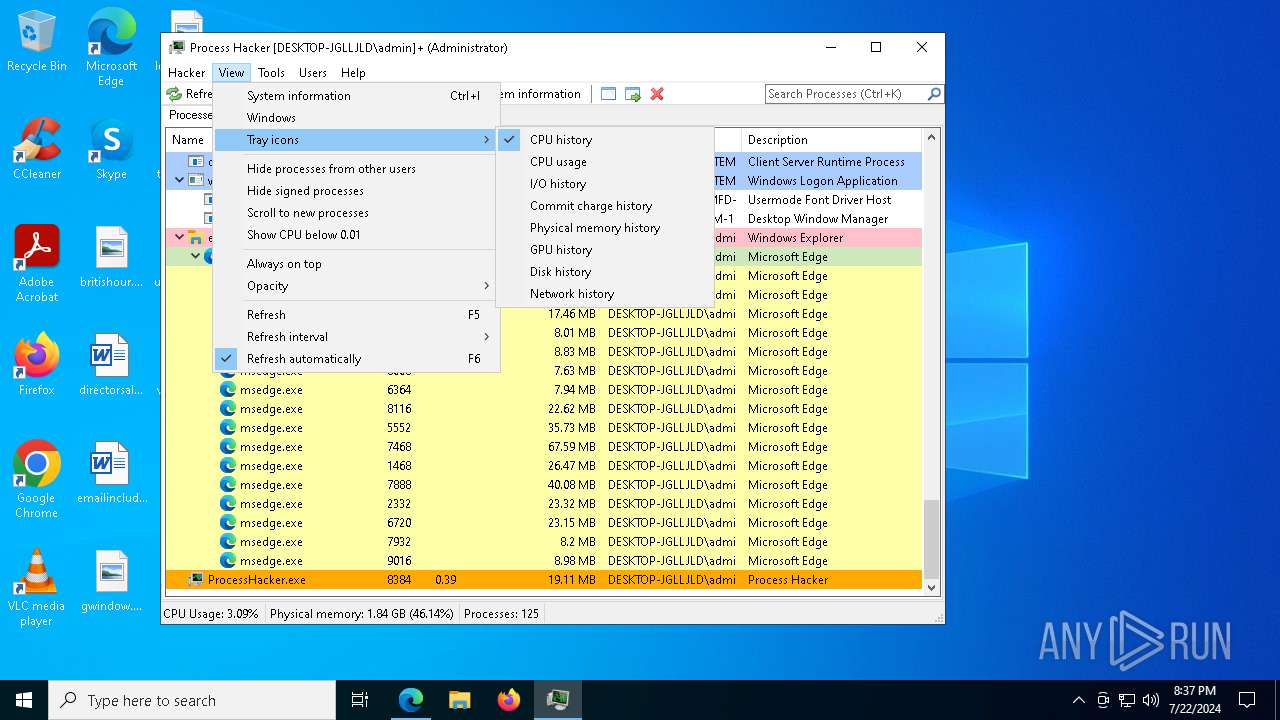Image resolution: width=1280 pixels, height=720 pixels.
Task: Click the Edge icon of msedge.exe PID 6364
Action: point(228,390)
